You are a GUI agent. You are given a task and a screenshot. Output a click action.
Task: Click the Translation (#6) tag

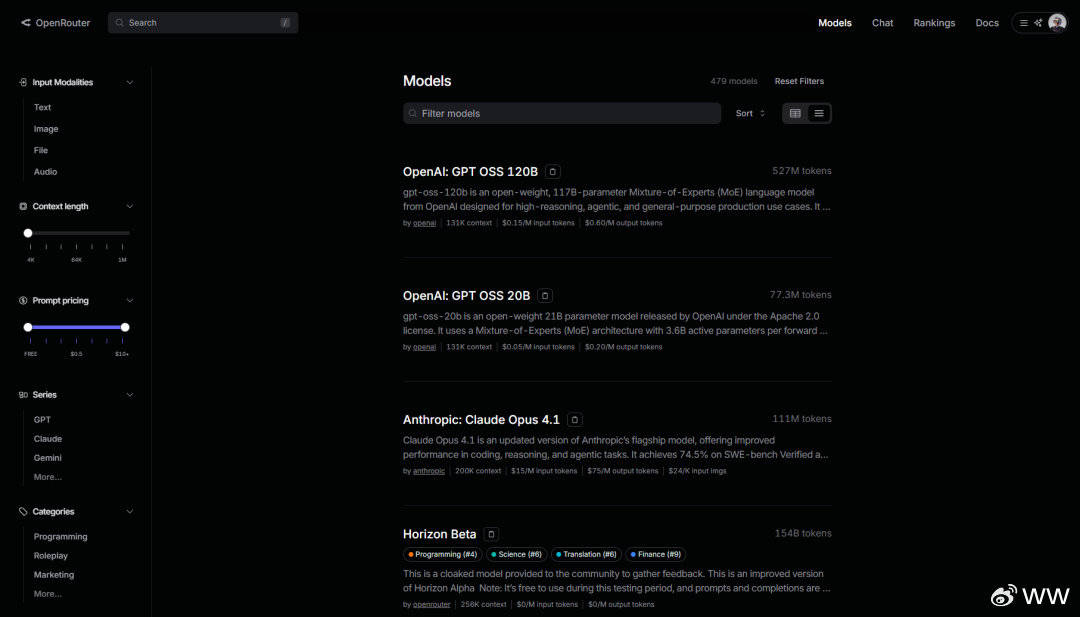(x=586, y=554)
